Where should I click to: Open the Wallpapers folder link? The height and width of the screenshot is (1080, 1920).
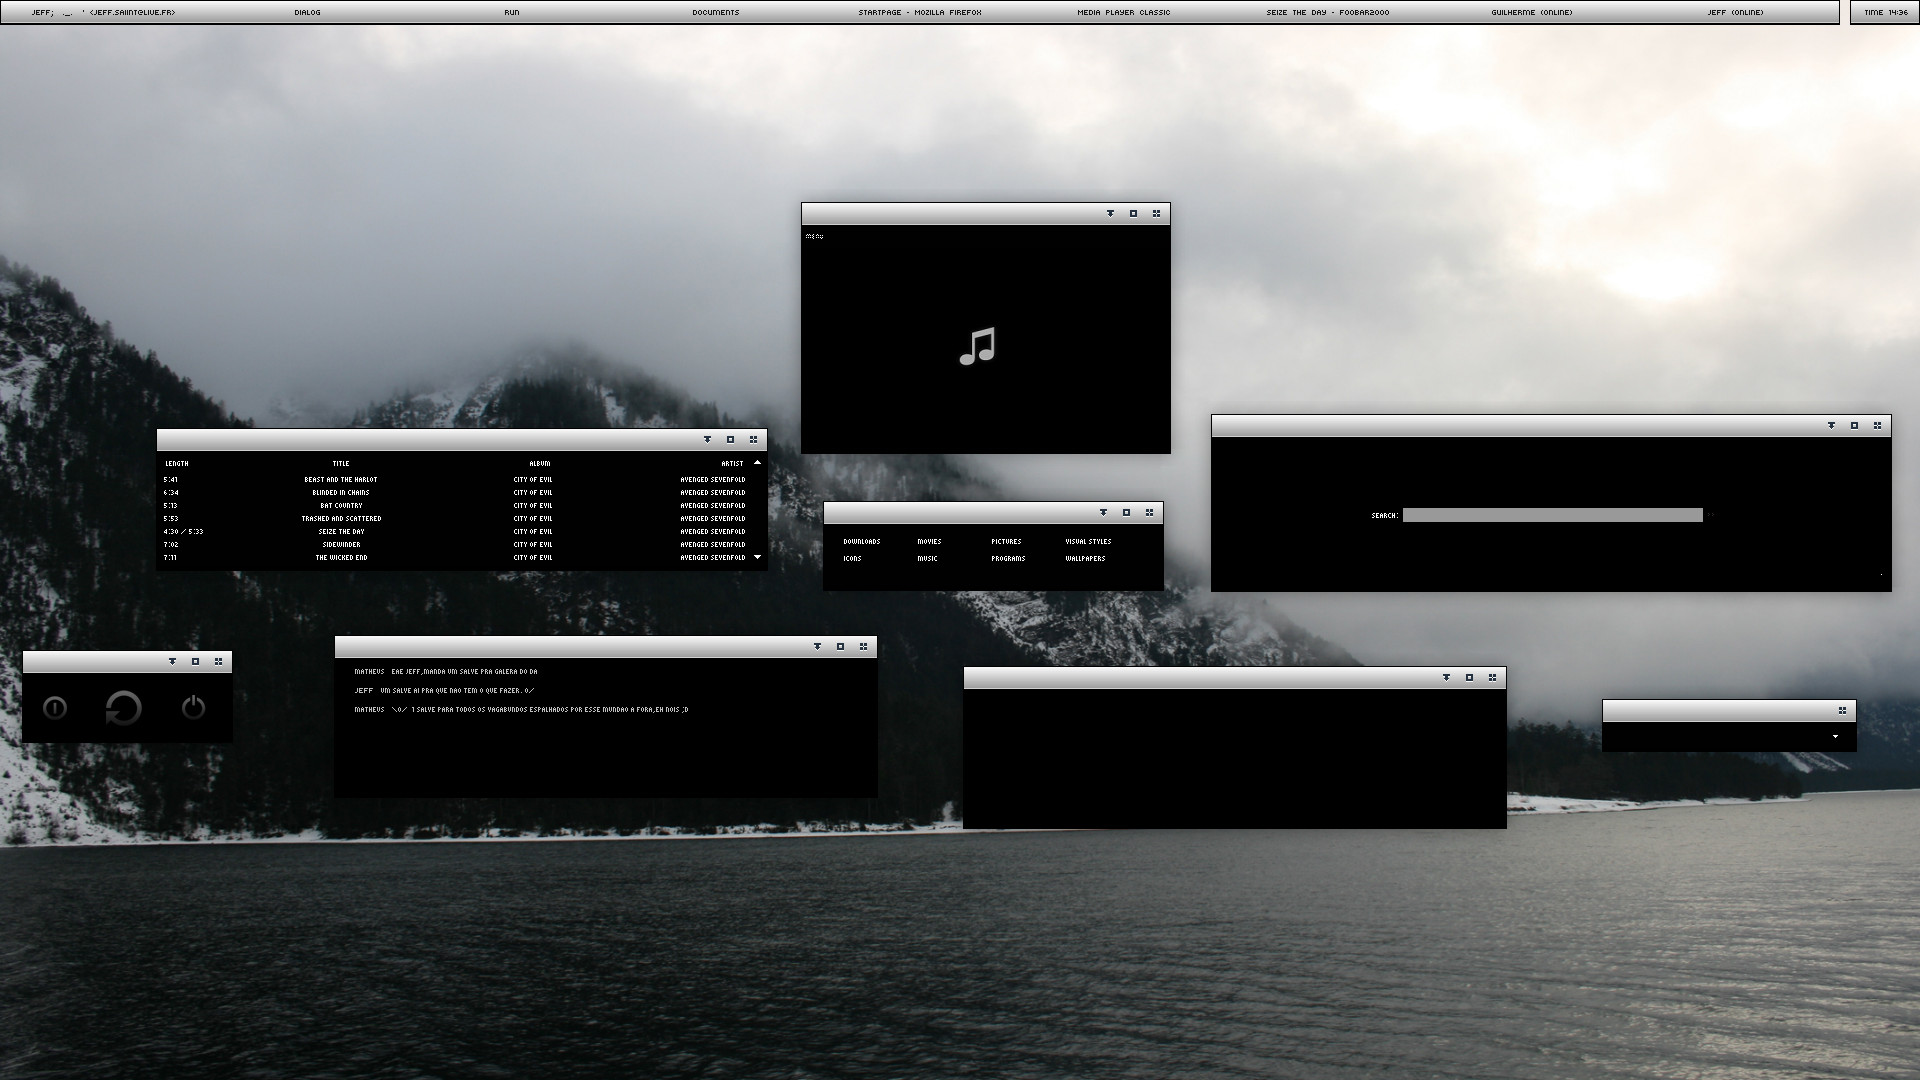(x=1085, y=558)
